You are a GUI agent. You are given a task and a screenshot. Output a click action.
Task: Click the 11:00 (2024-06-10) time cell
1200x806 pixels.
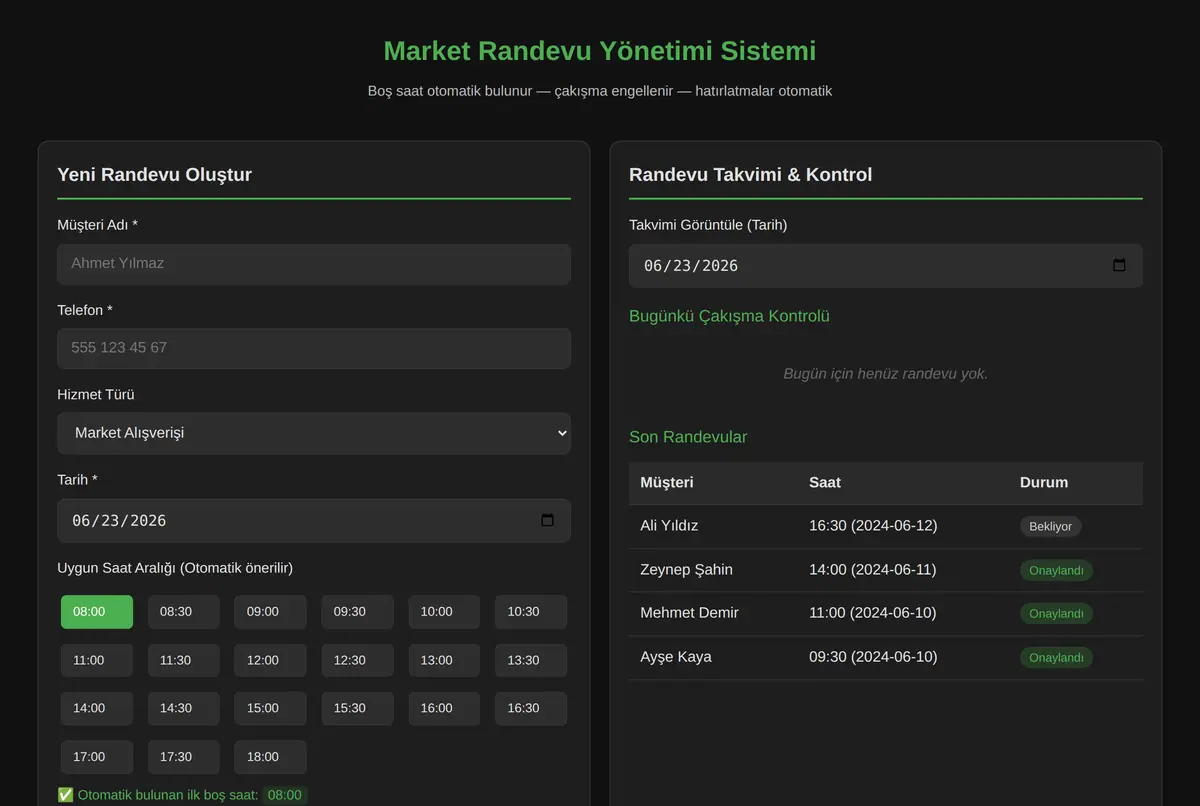(872, 613)
